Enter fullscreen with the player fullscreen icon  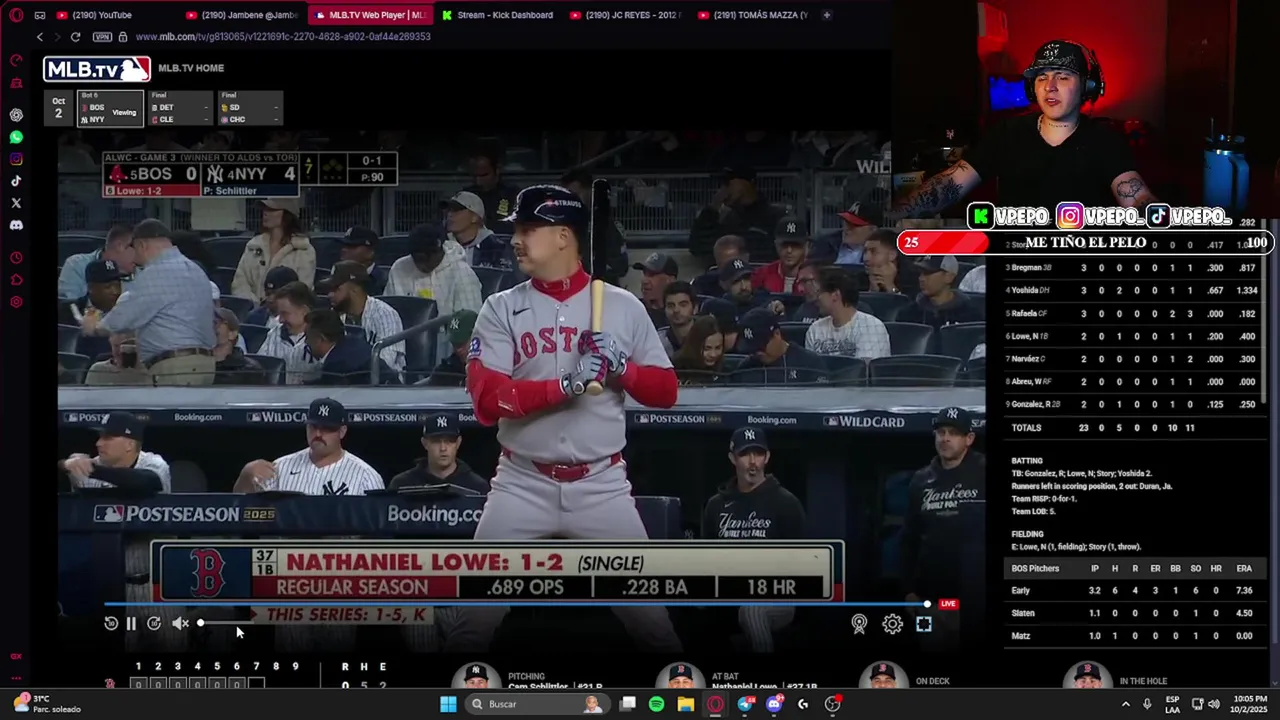click(924, 624)
